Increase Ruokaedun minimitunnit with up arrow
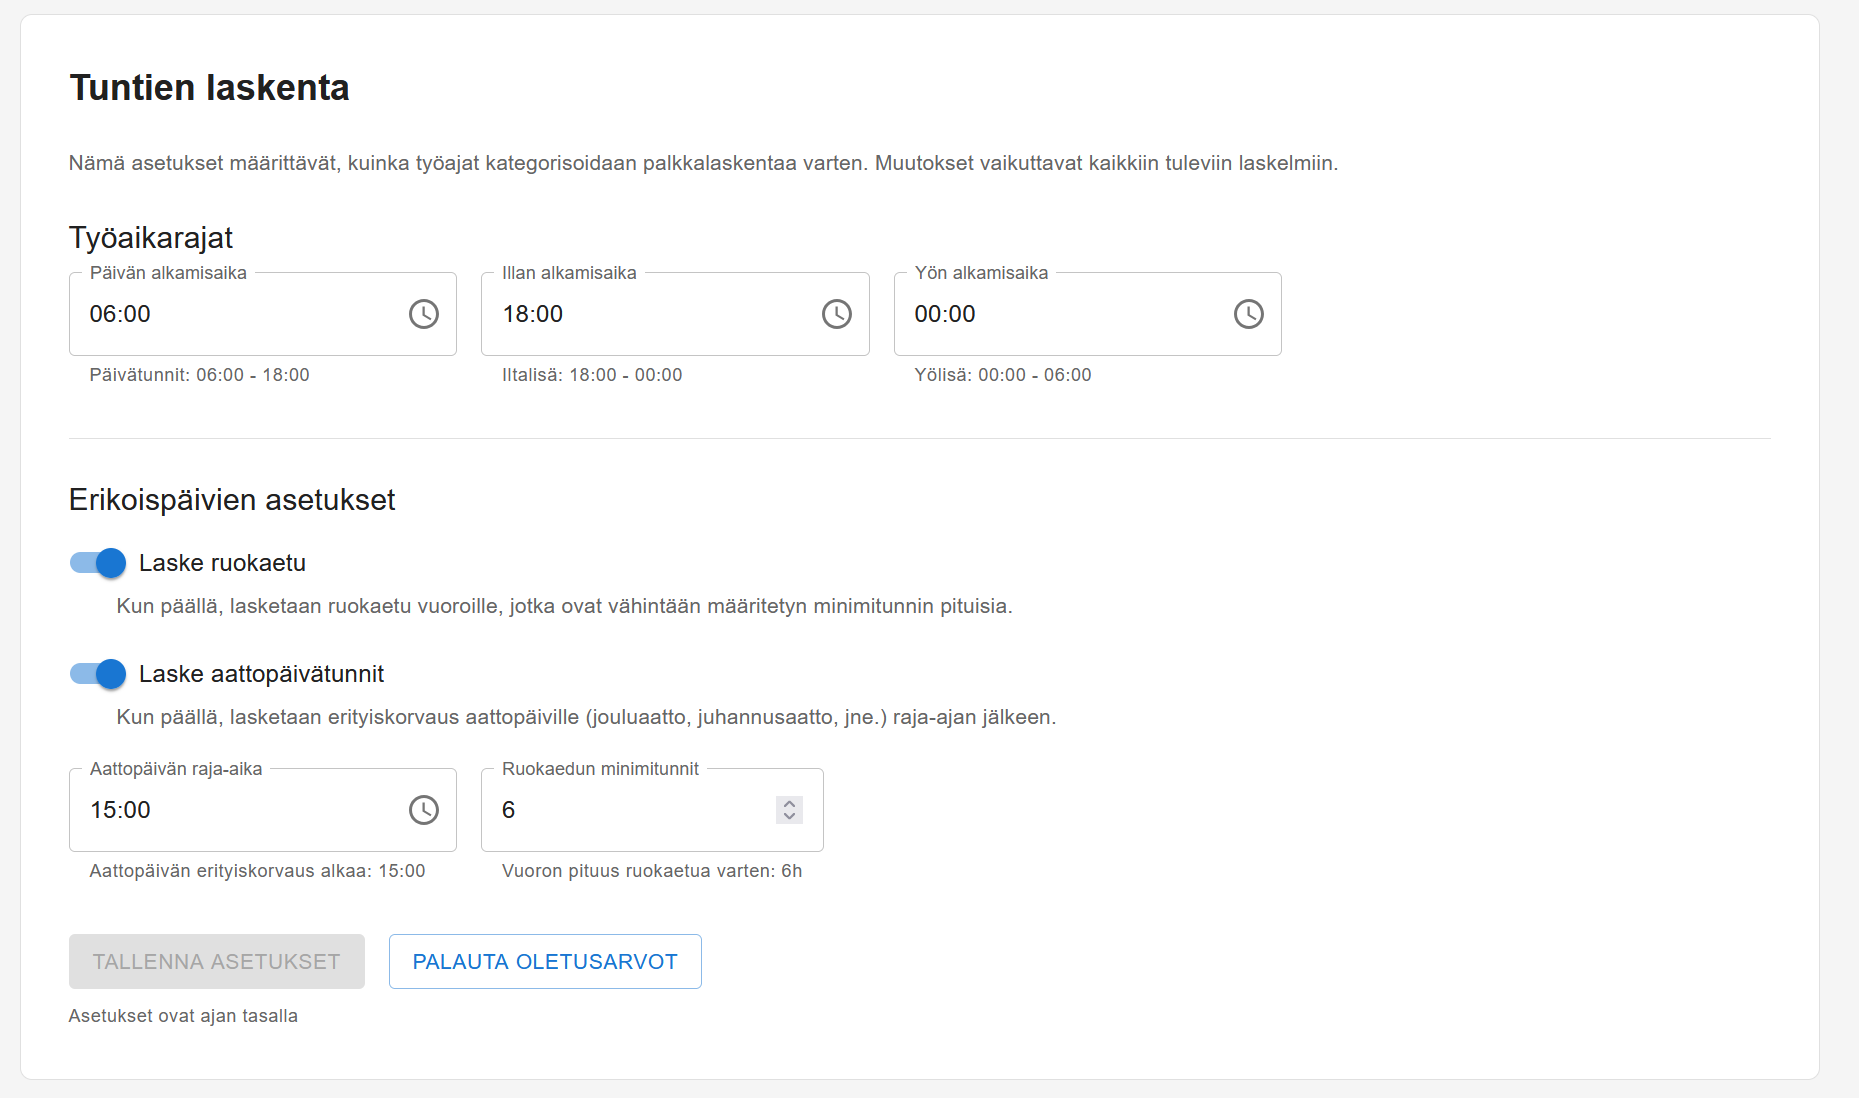 click(789, 803)
